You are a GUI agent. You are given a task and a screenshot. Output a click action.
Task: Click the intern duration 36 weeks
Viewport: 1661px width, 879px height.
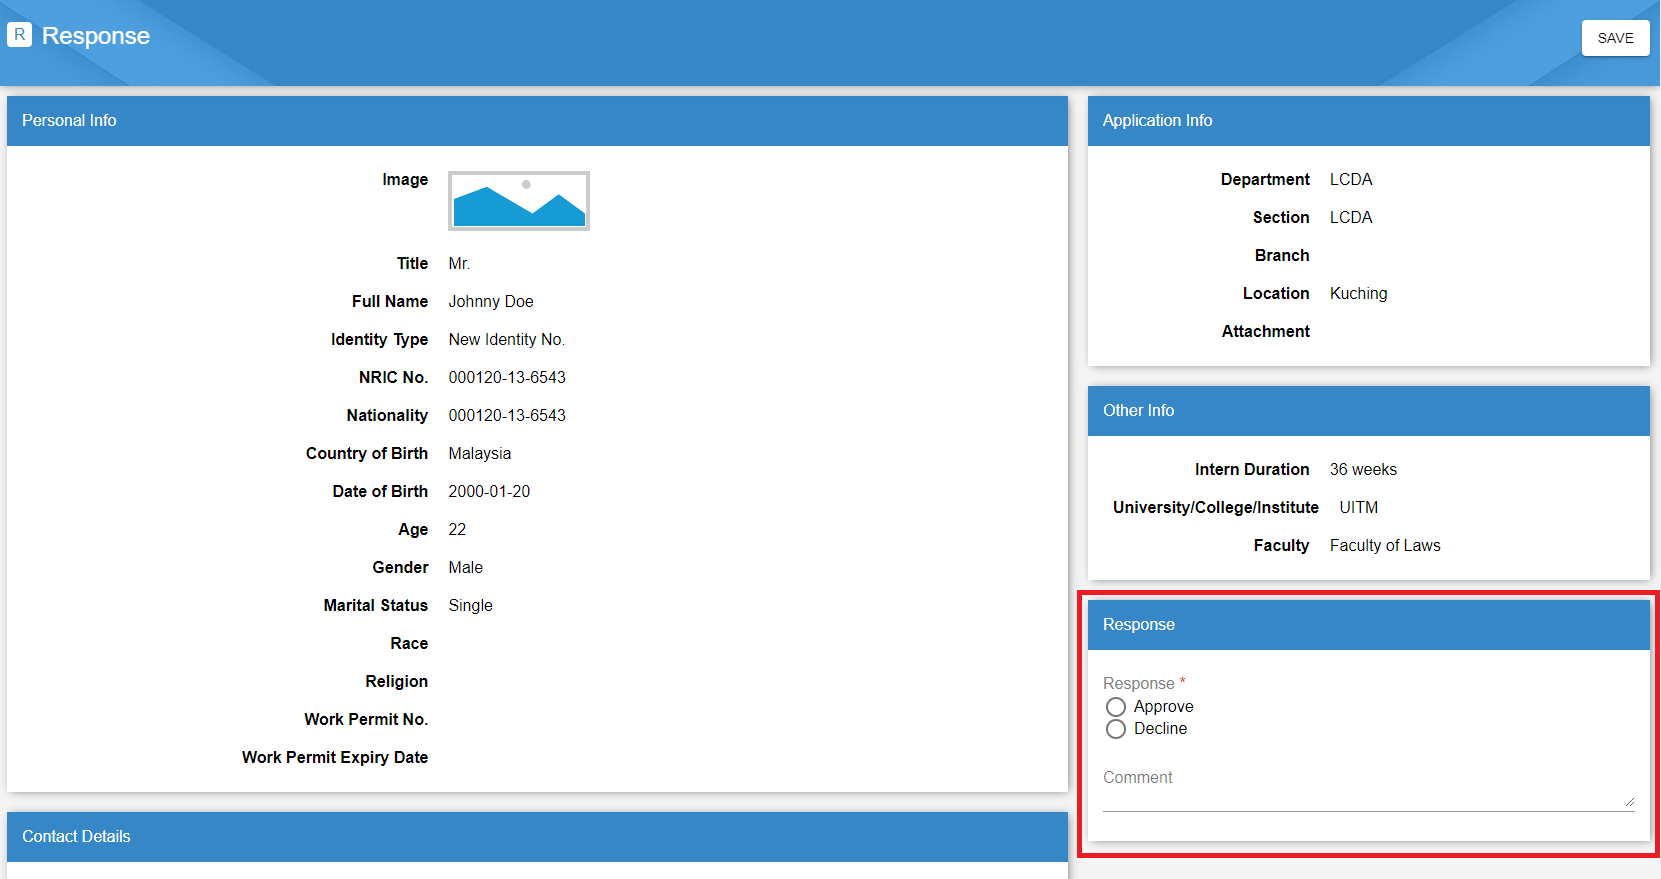(1363, 470)
